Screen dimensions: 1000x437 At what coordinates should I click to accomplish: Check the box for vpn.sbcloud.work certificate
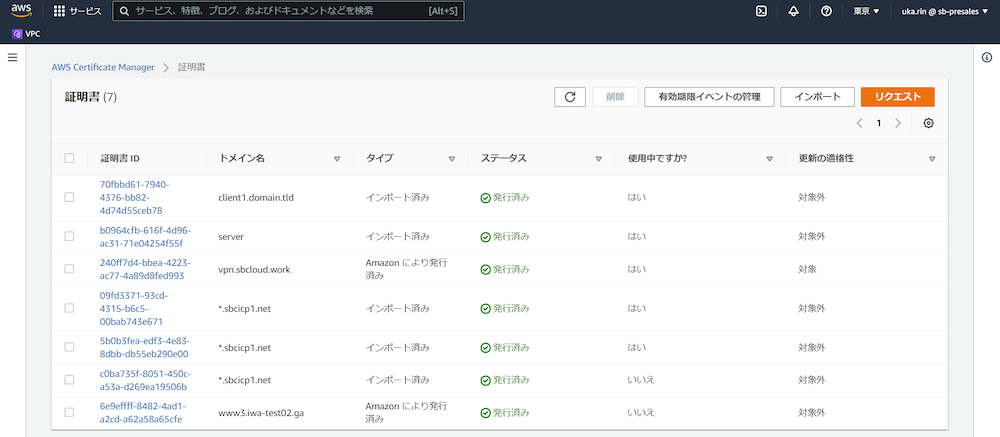pos(69,269)
